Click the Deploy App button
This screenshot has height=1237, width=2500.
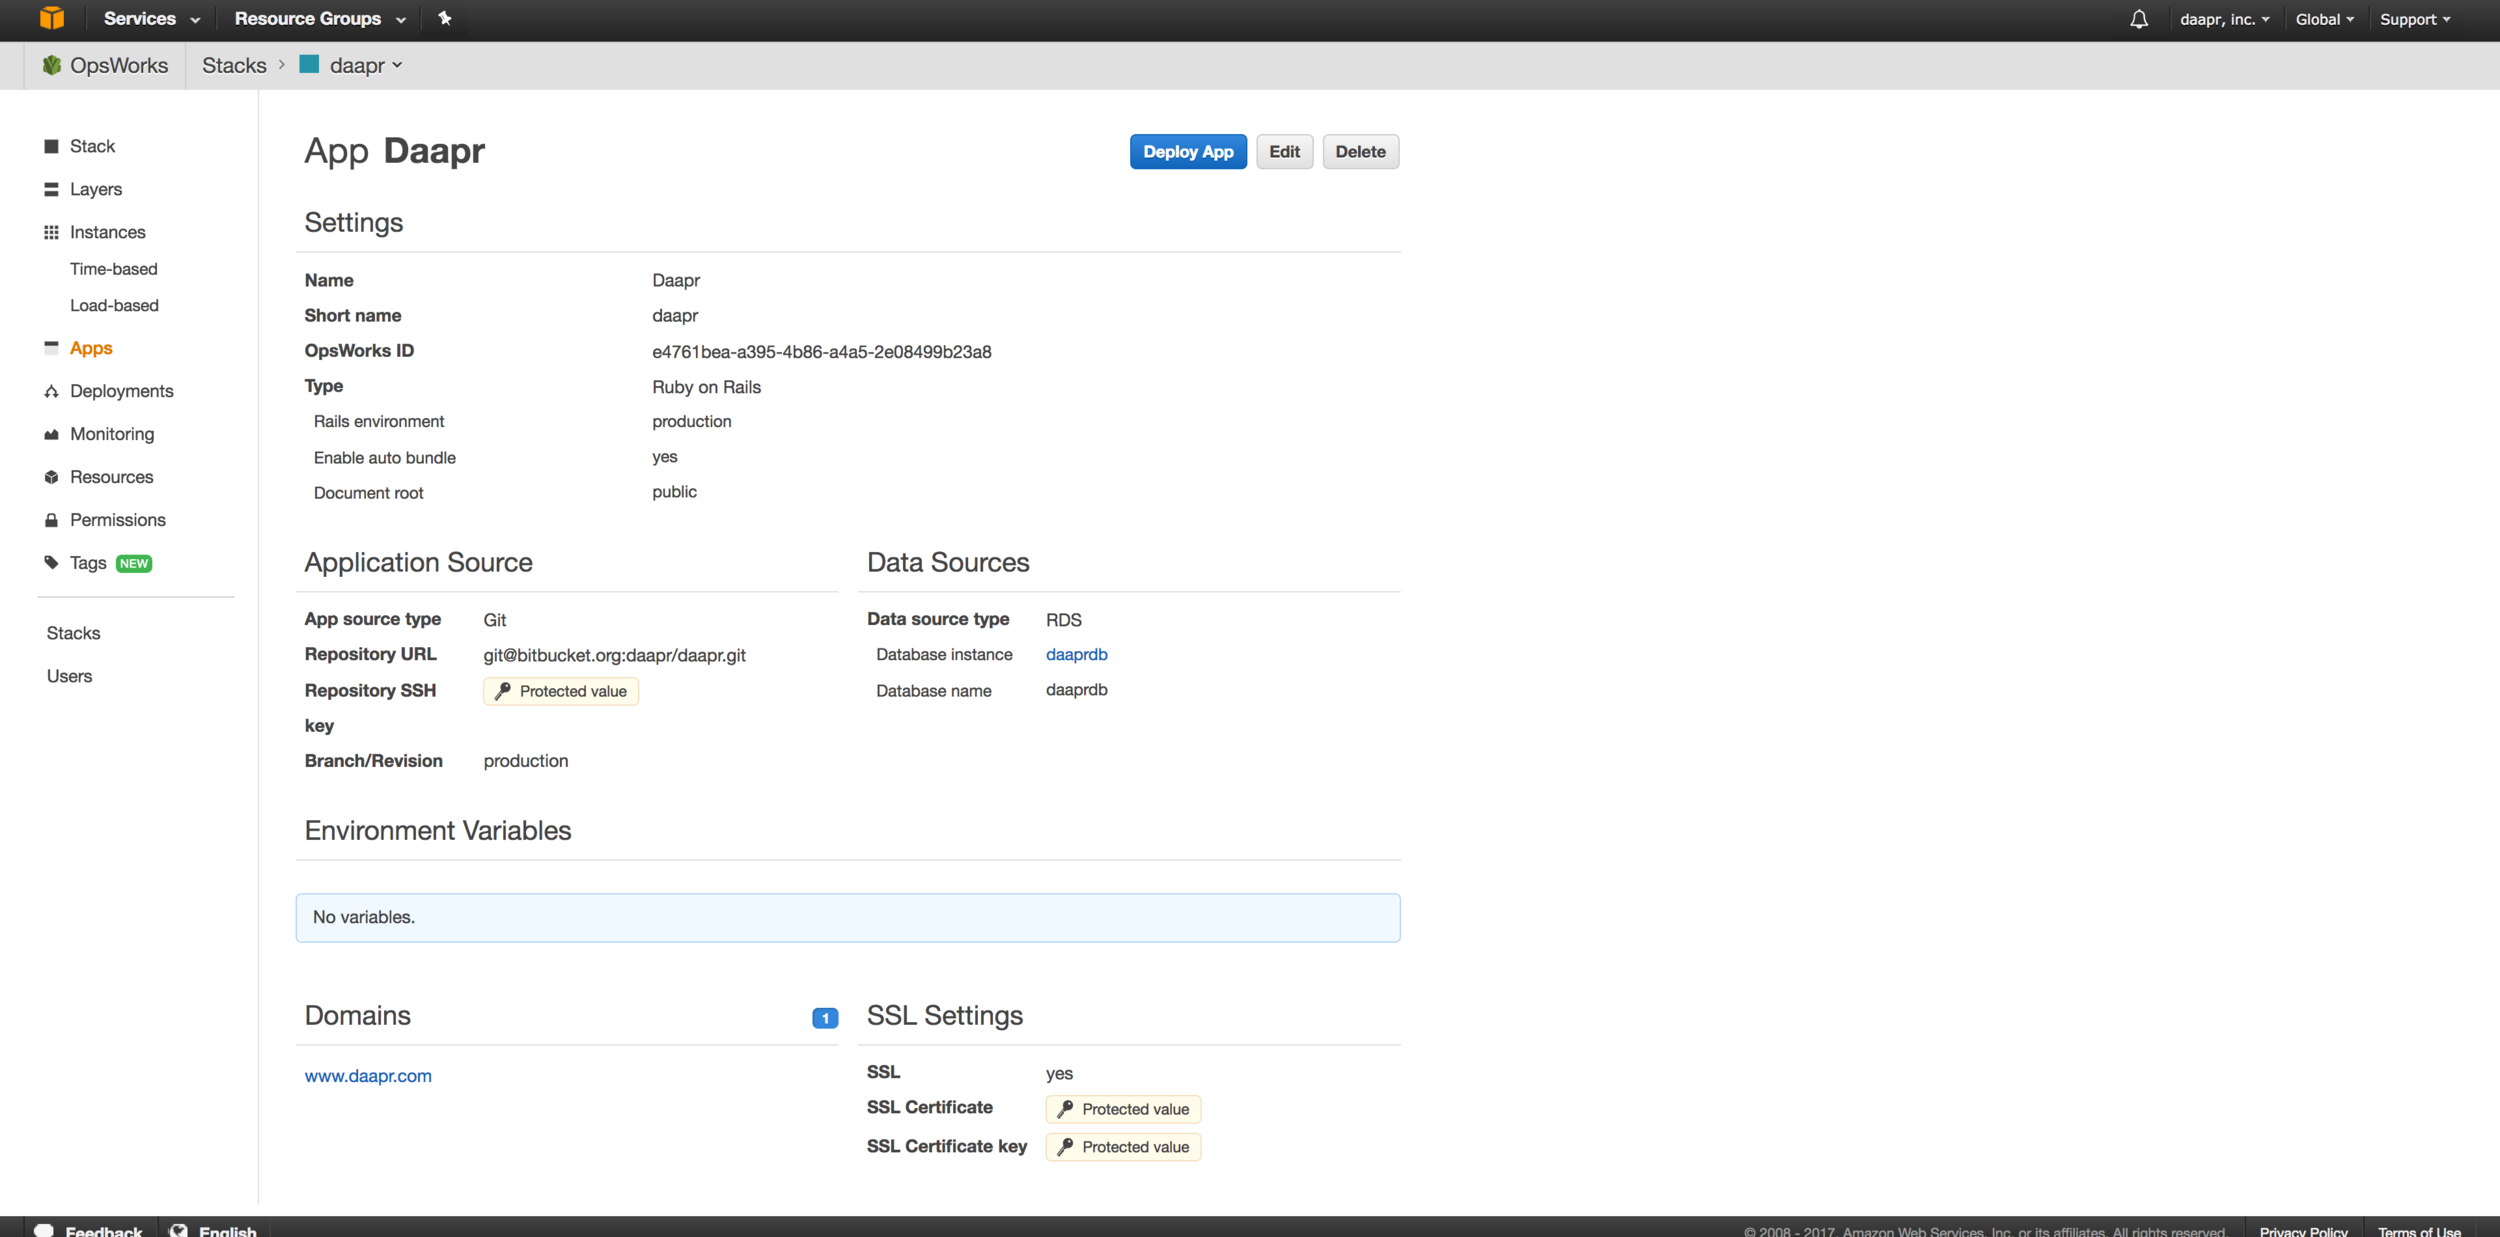coord(1188,152)
